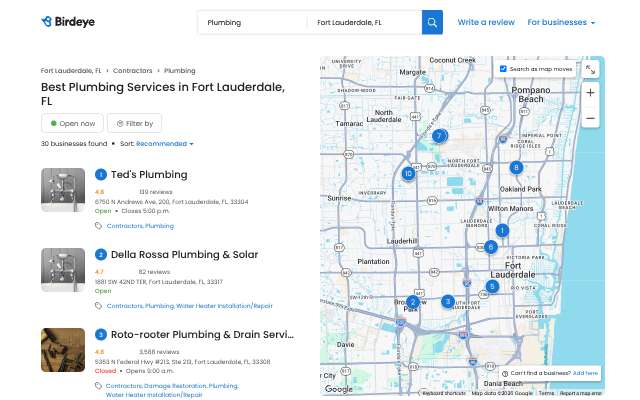Select map pin number 8
The height and width of the screenshot is (400, 640).
pyautogui.click(x=516, y=167)
